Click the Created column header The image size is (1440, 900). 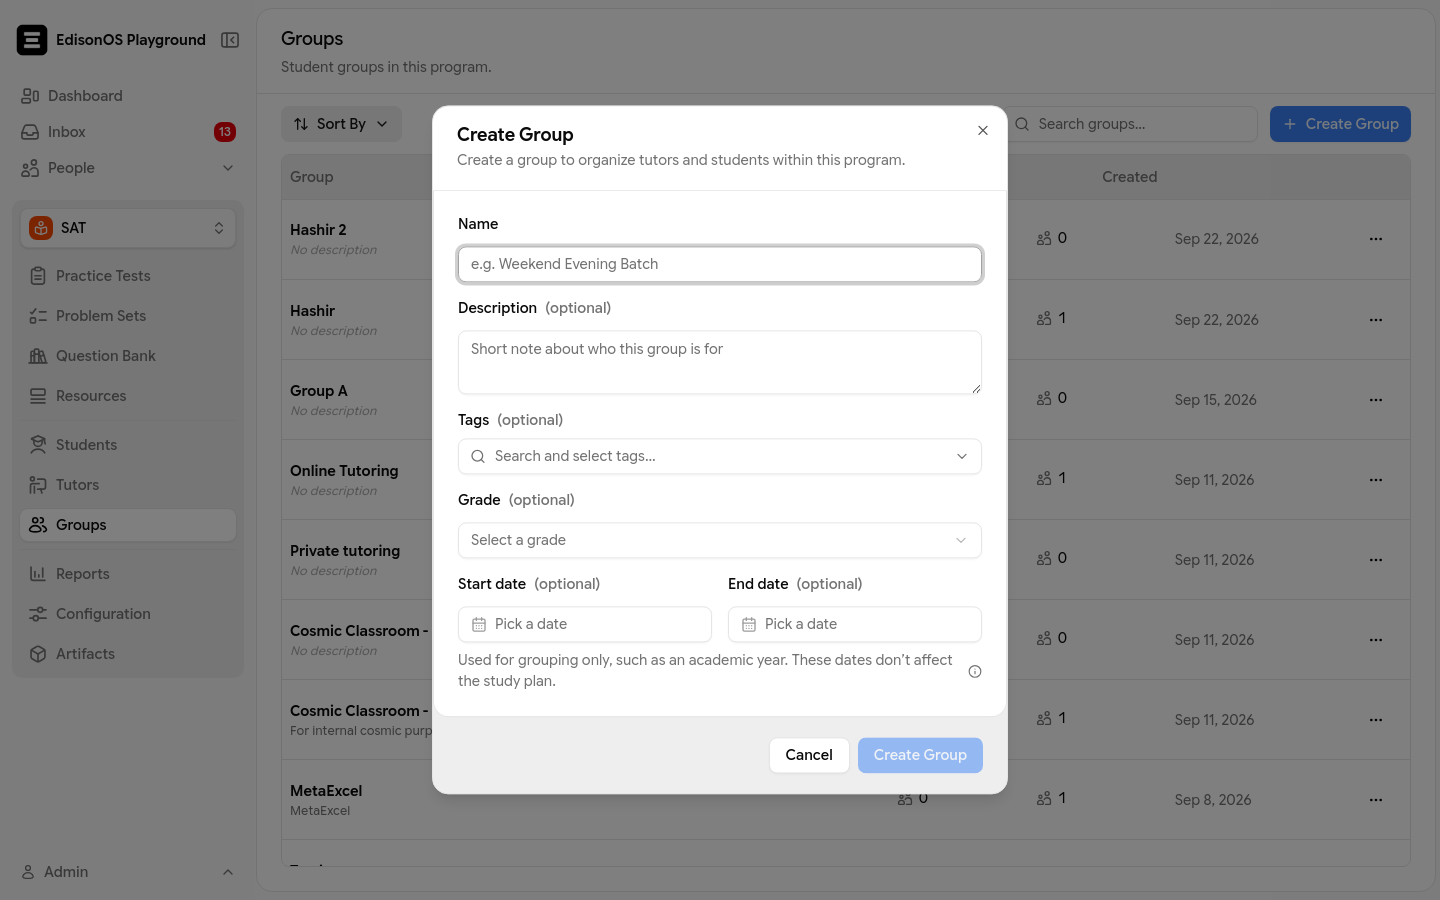[x=1129, y=177]
